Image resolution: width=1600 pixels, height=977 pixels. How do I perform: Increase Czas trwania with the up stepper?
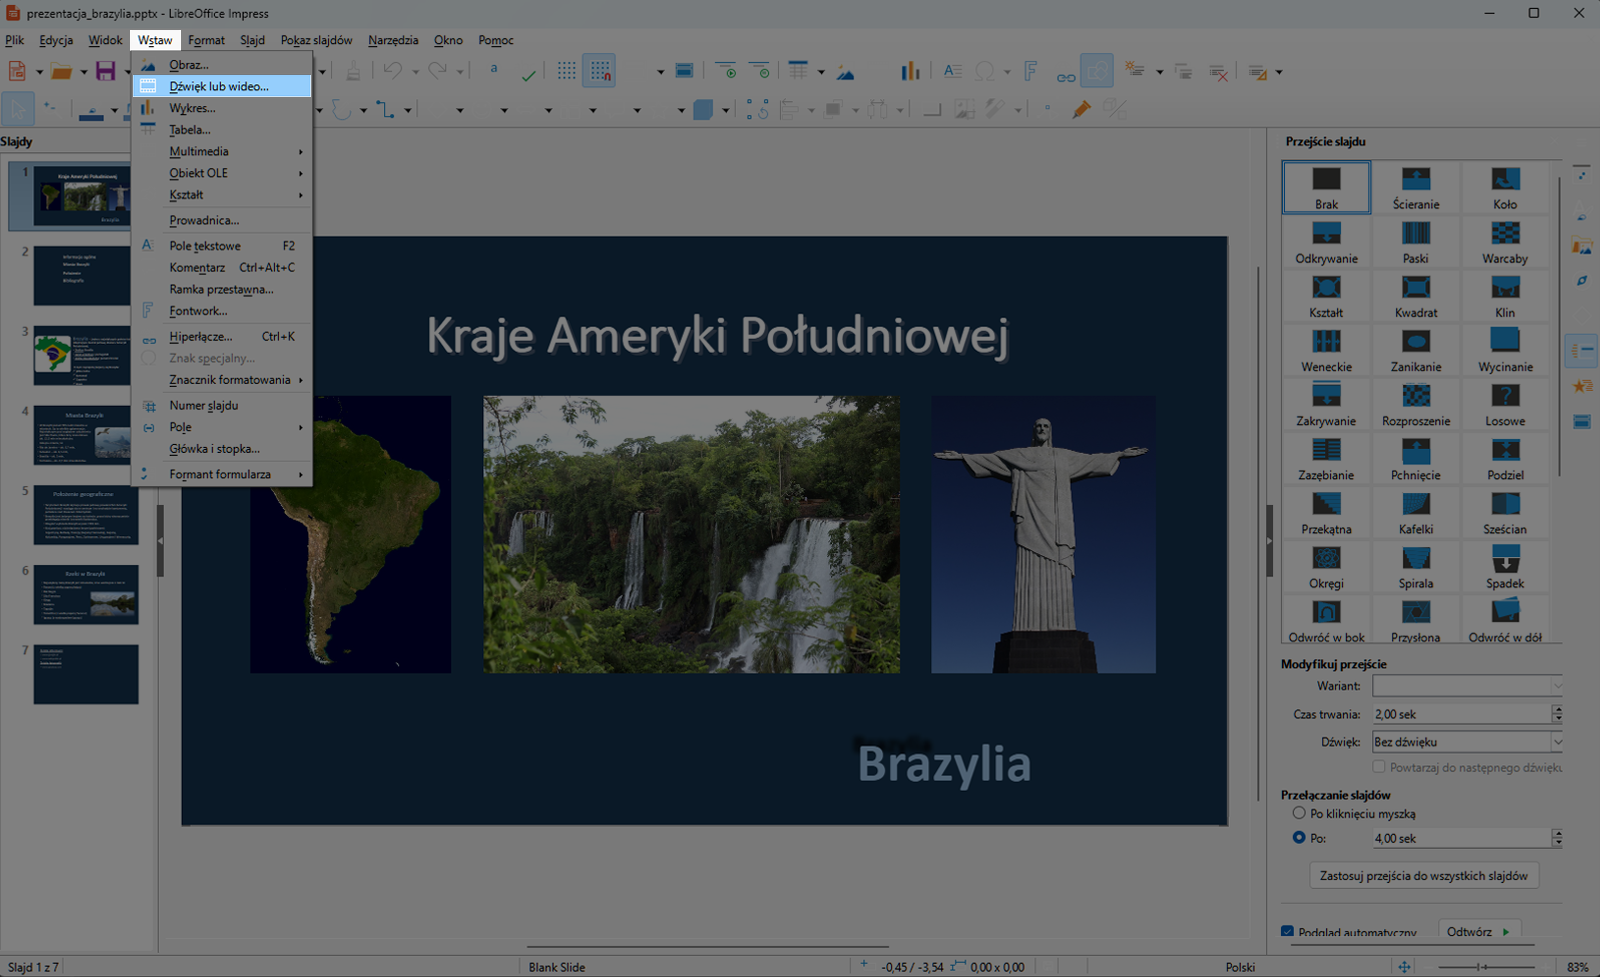(x=1558, y=708)
